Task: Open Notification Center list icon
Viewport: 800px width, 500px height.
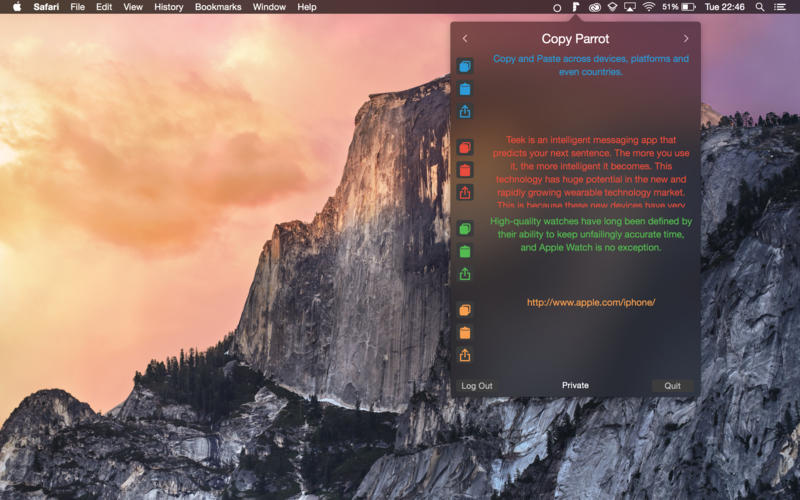Action: click(x=780, y=7)
